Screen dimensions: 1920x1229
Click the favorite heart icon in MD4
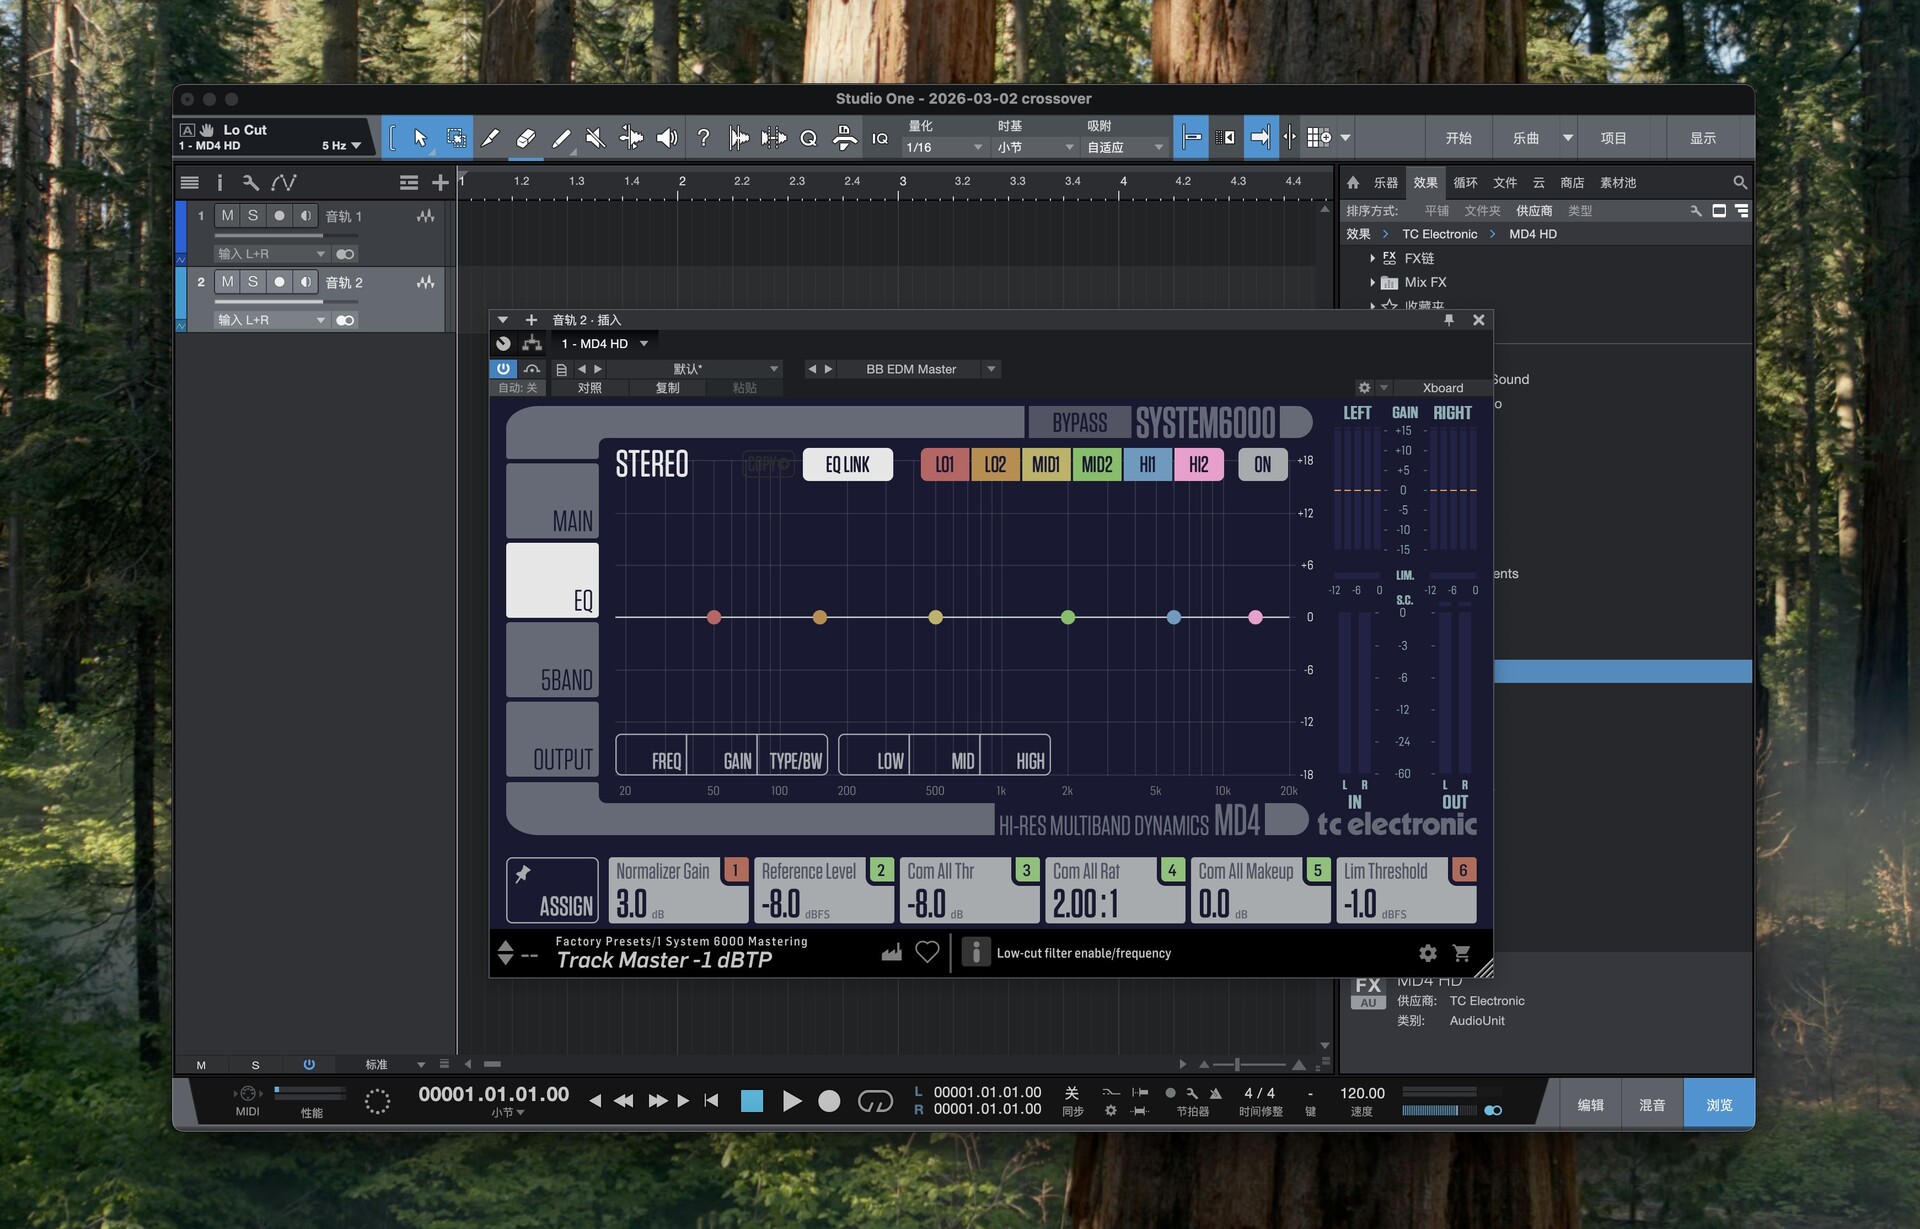point(927,952)
